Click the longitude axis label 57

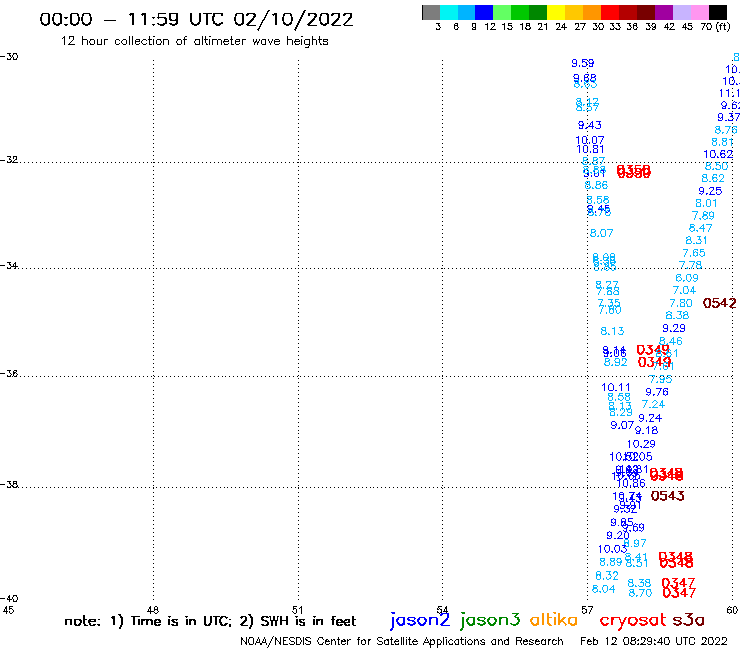click(587, 610)
